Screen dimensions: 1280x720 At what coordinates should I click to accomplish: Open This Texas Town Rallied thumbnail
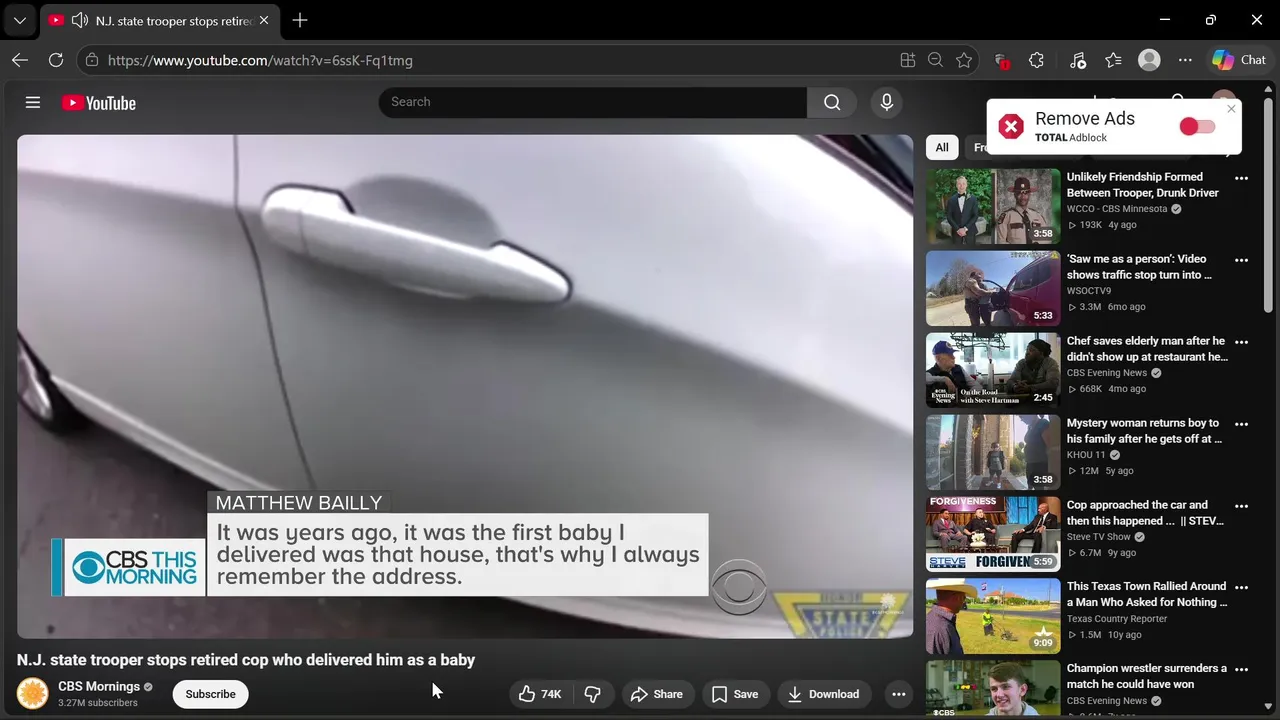click(x=993, y=616)
